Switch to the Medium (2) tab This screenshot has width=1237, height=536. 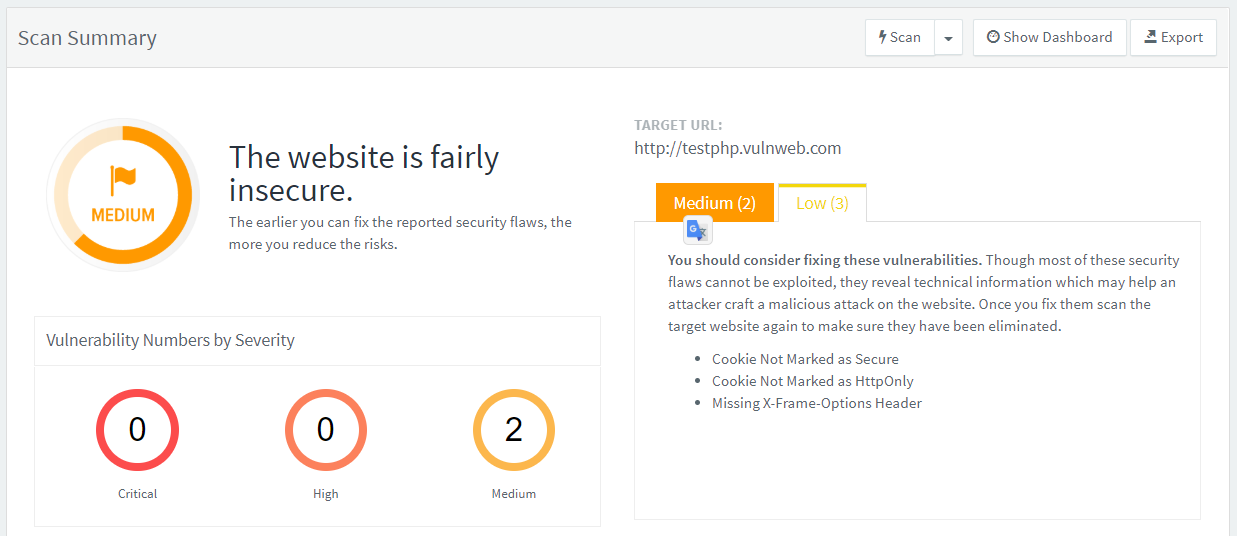point(715,203)
